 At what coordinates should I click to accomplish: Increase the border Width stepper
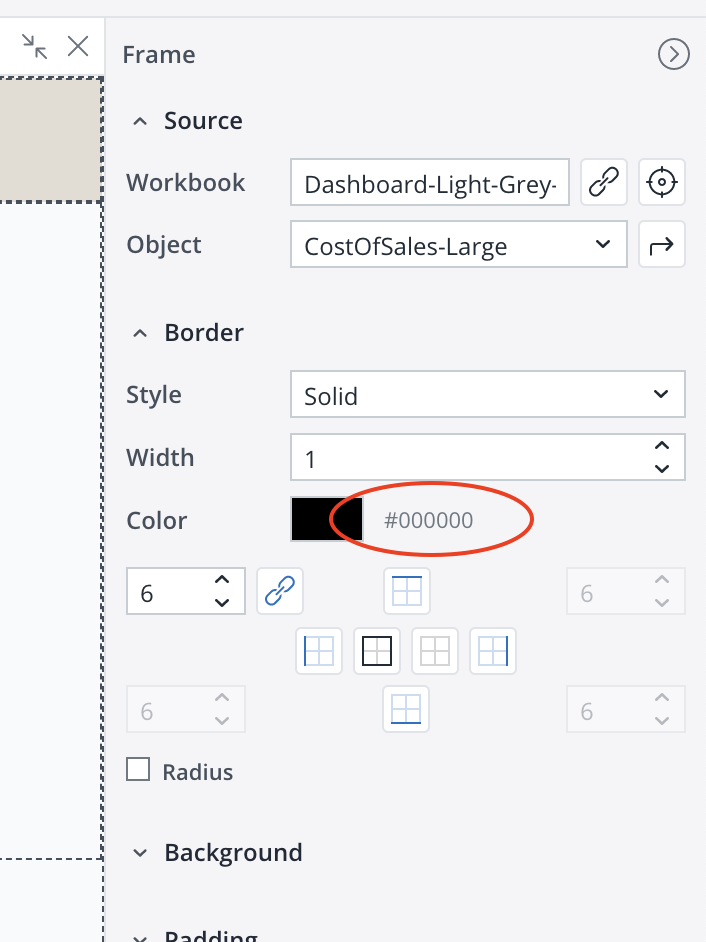point(661,447)
